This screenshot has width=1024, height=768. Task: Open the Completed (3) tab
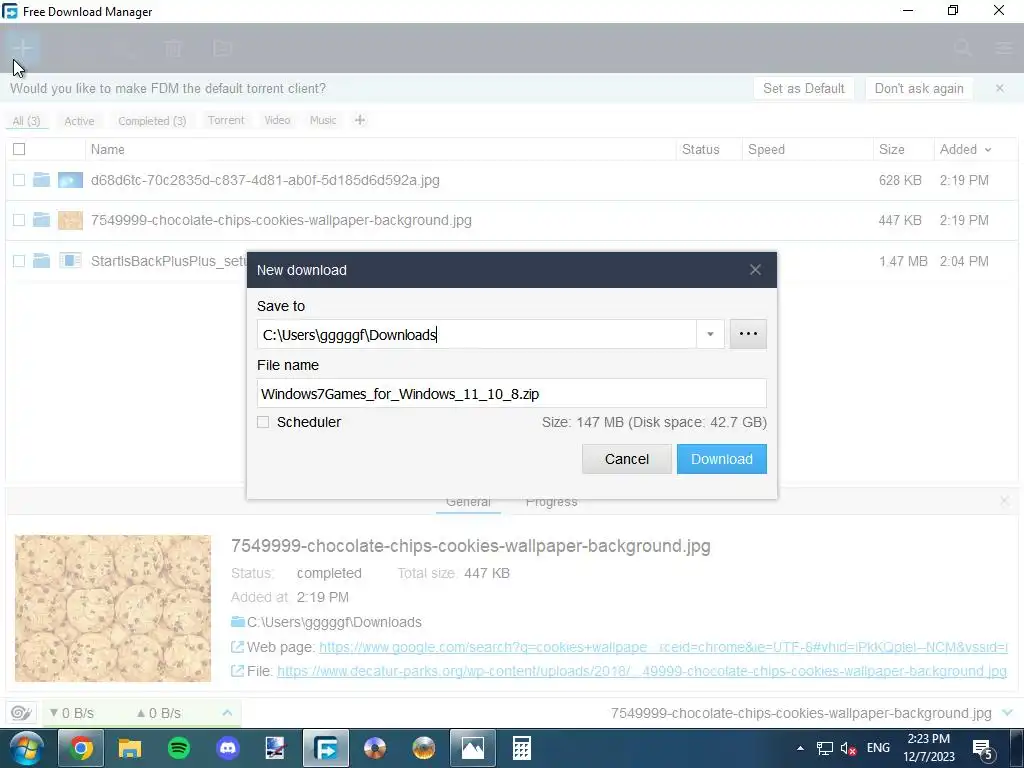pos(152,121)
